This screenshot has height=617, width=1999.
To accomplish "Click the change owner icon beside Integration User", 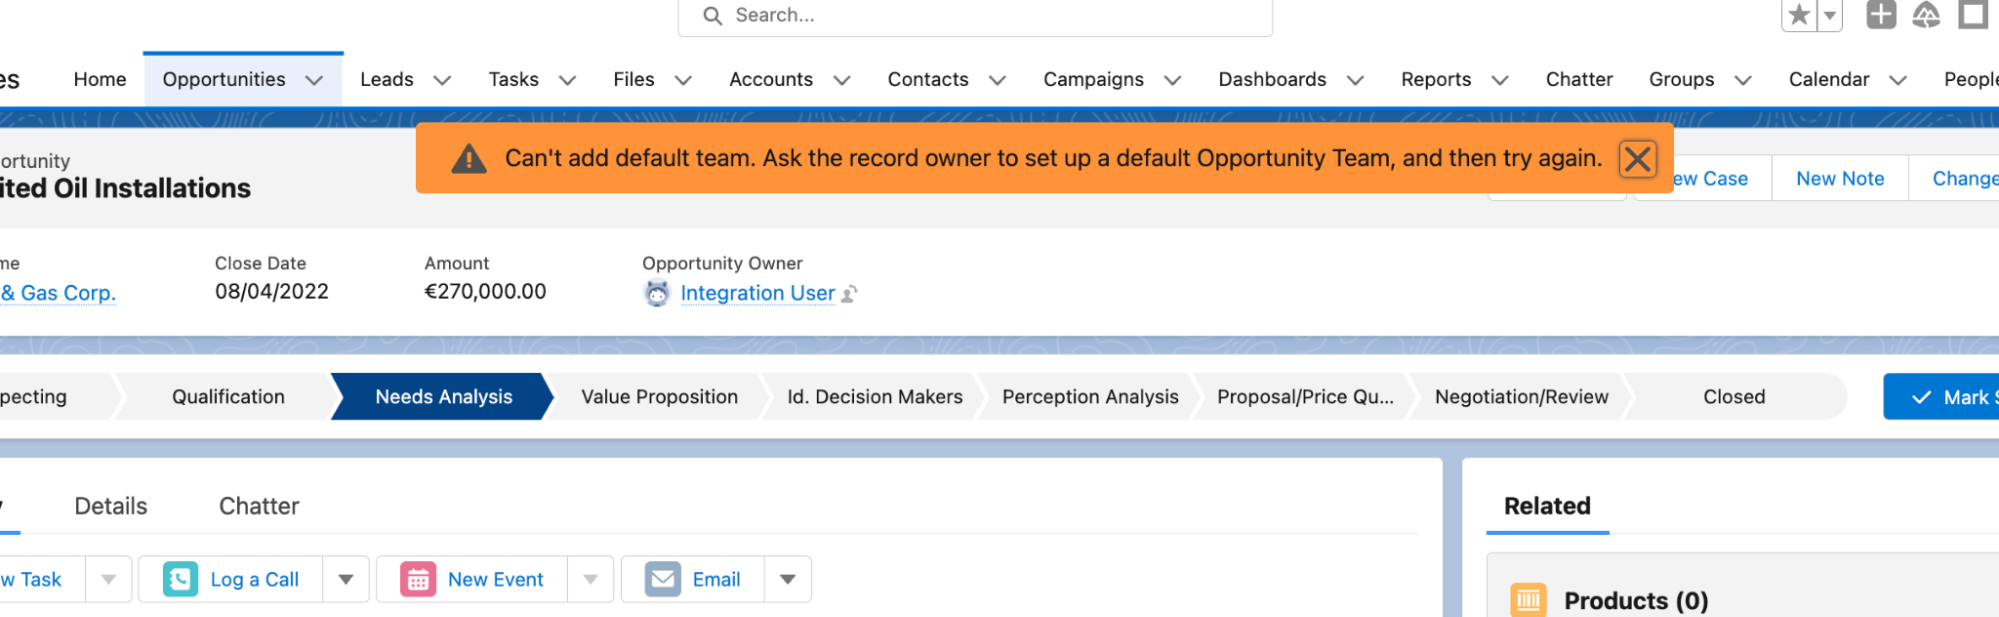I will pos(849,294).
